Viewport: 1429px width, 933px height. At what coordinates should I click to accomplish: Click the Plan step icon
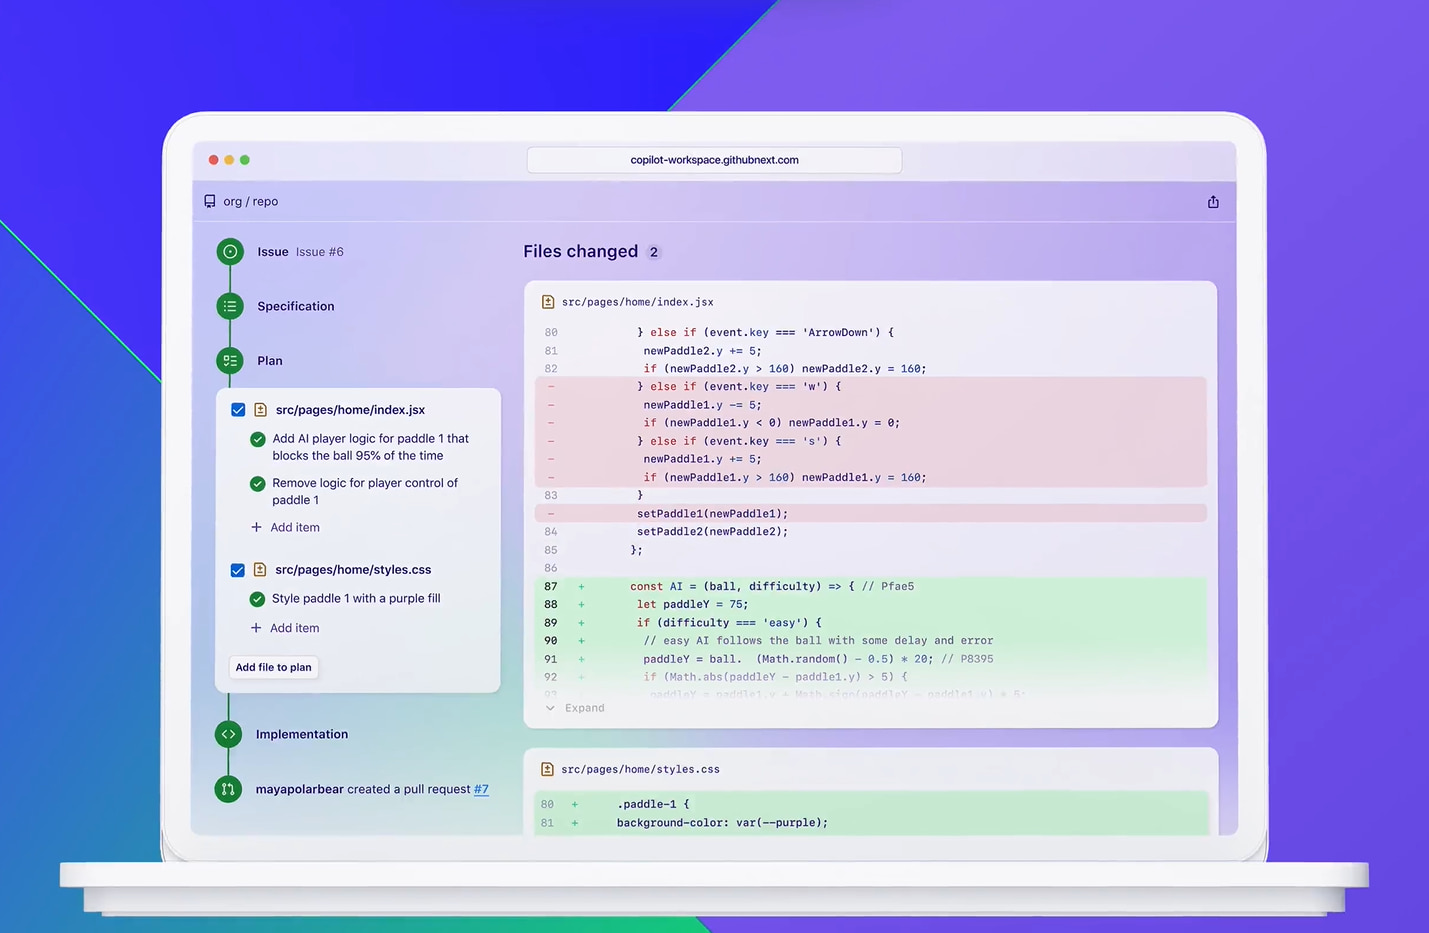pos(230,360)
